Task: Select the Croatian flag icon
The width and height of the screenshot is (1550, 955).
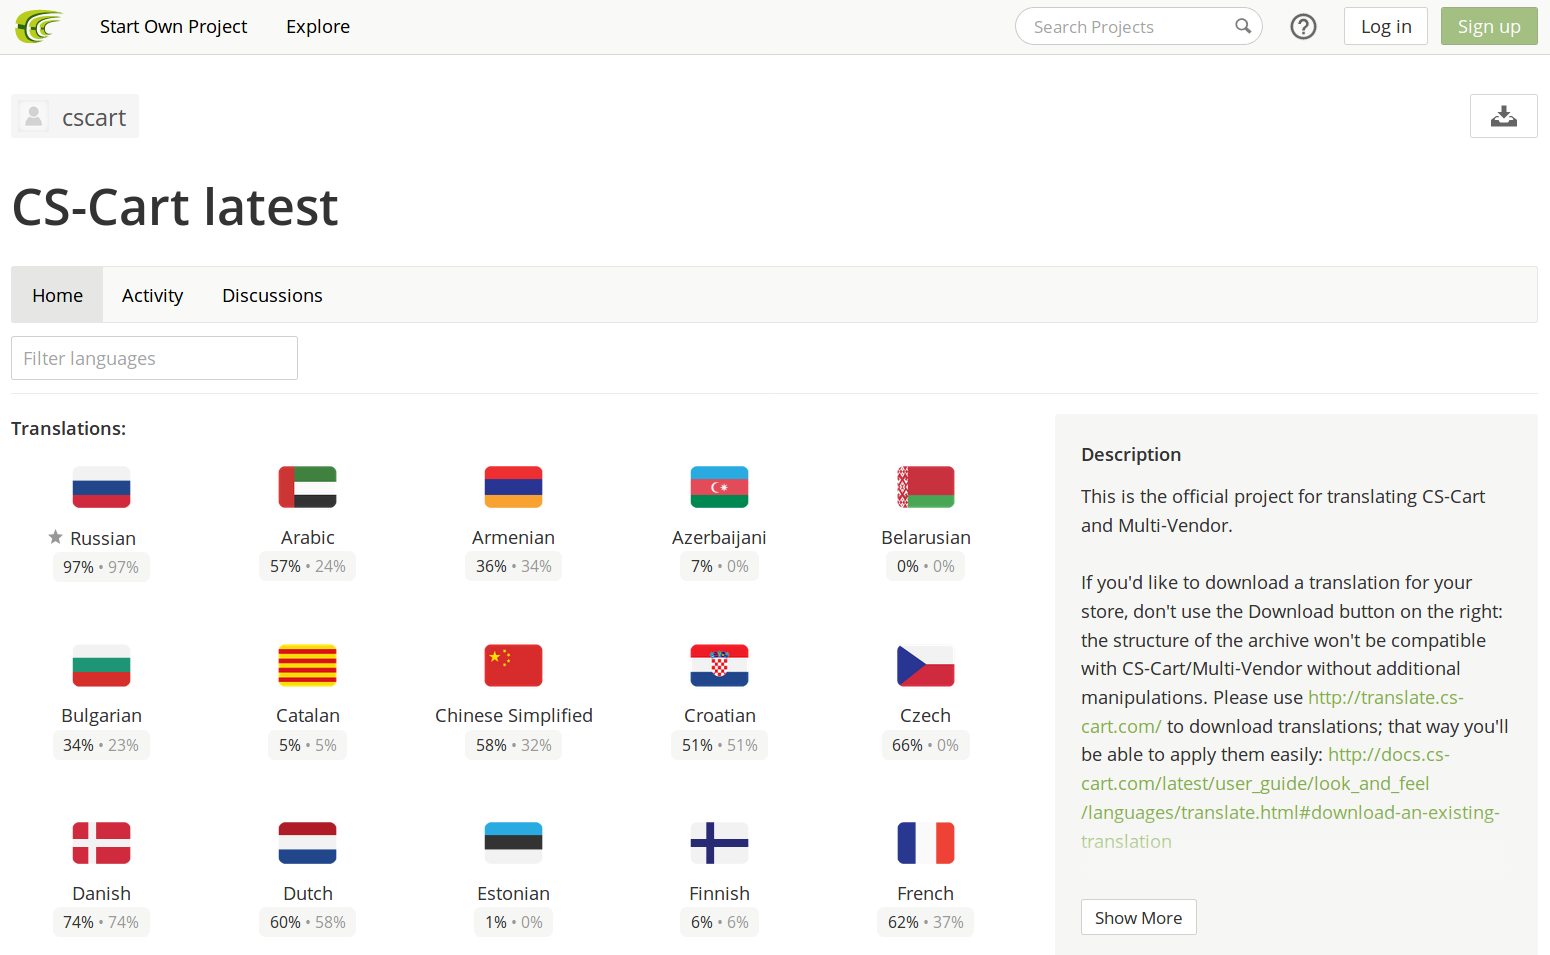Action: [719, 665]
